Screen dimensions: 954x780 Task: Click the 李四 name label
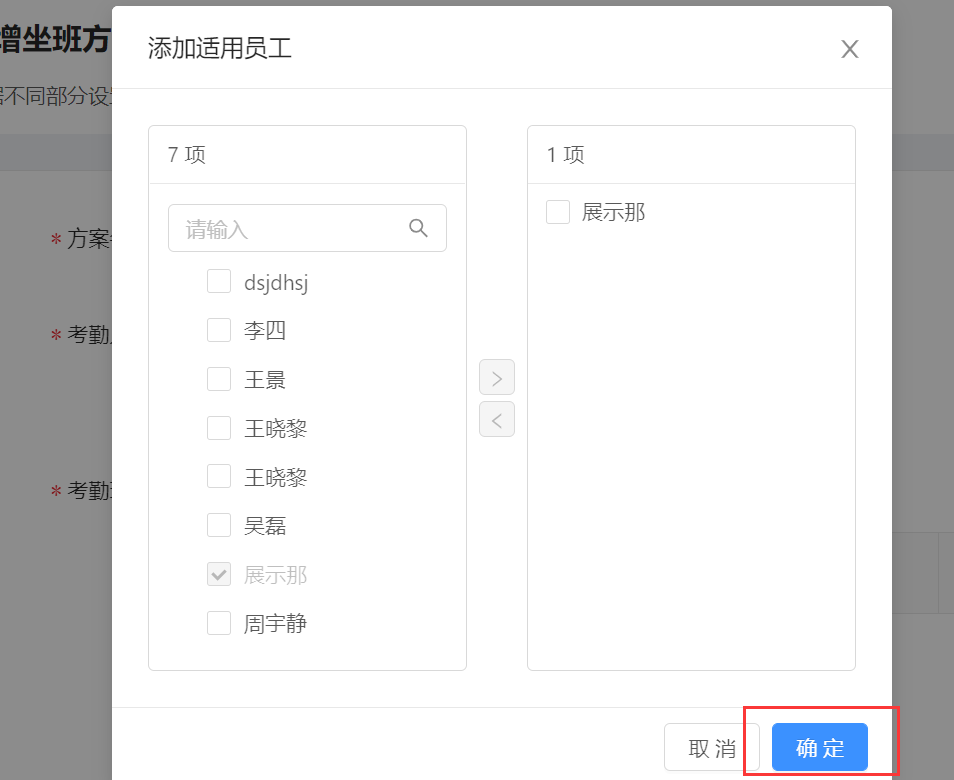265,330
